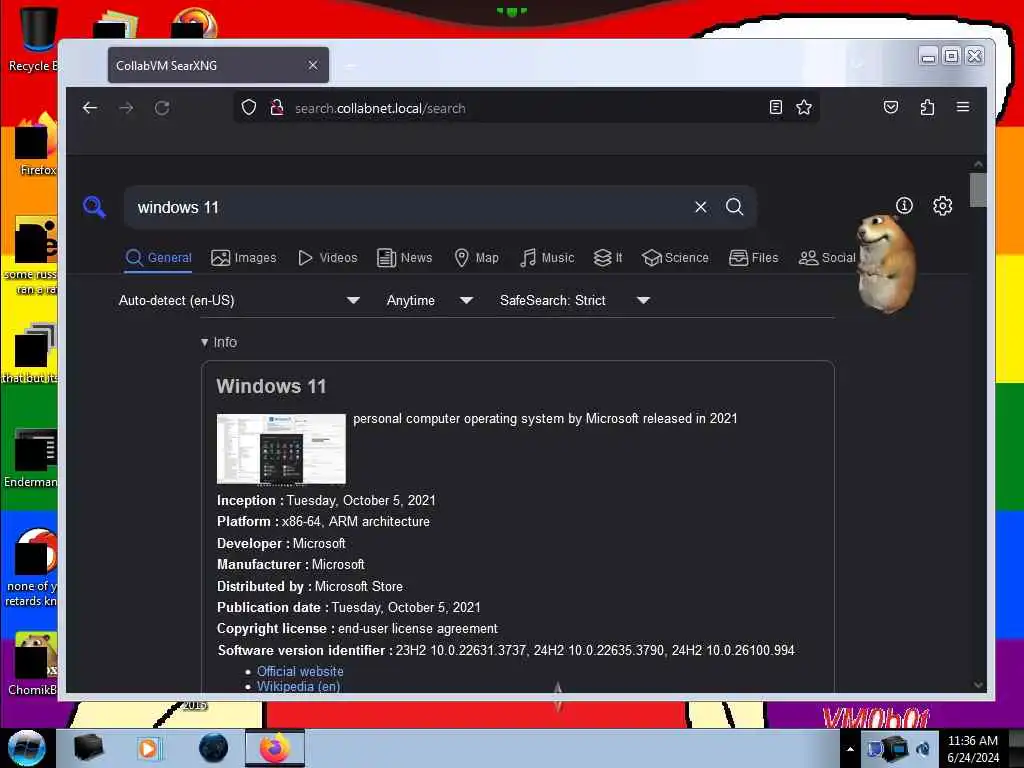Open the Windows 11 infobox thumbnail

(x=281, y=449)
